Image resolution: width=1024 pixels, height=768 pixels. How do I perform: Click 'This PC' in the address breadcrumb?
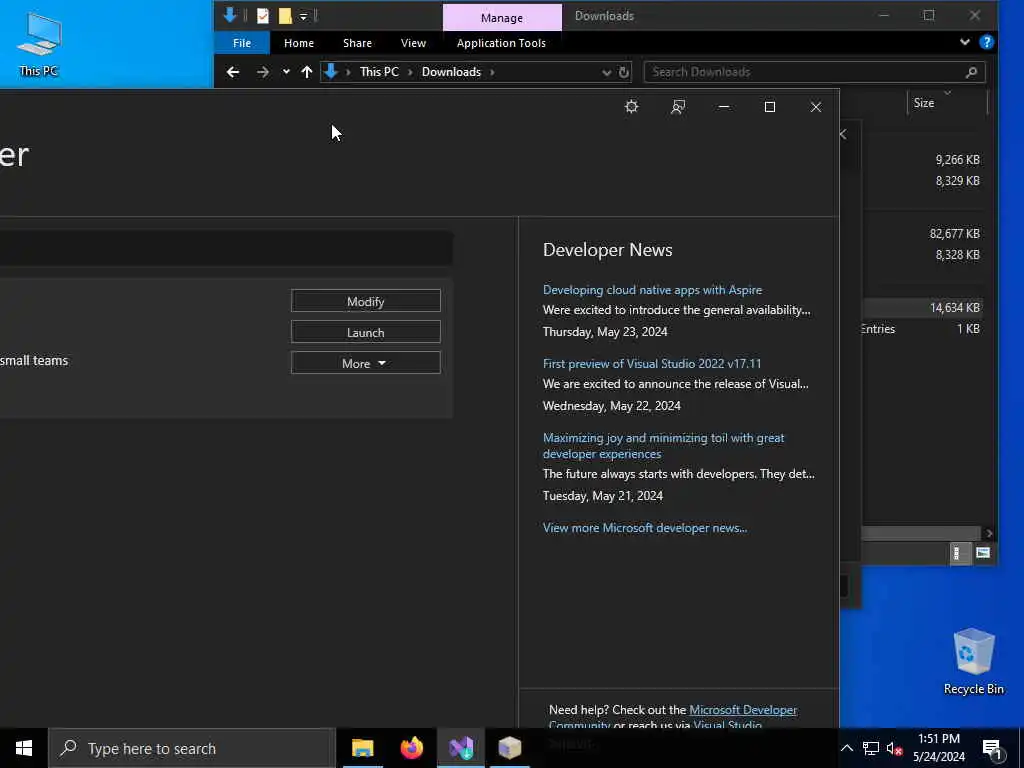379,72
